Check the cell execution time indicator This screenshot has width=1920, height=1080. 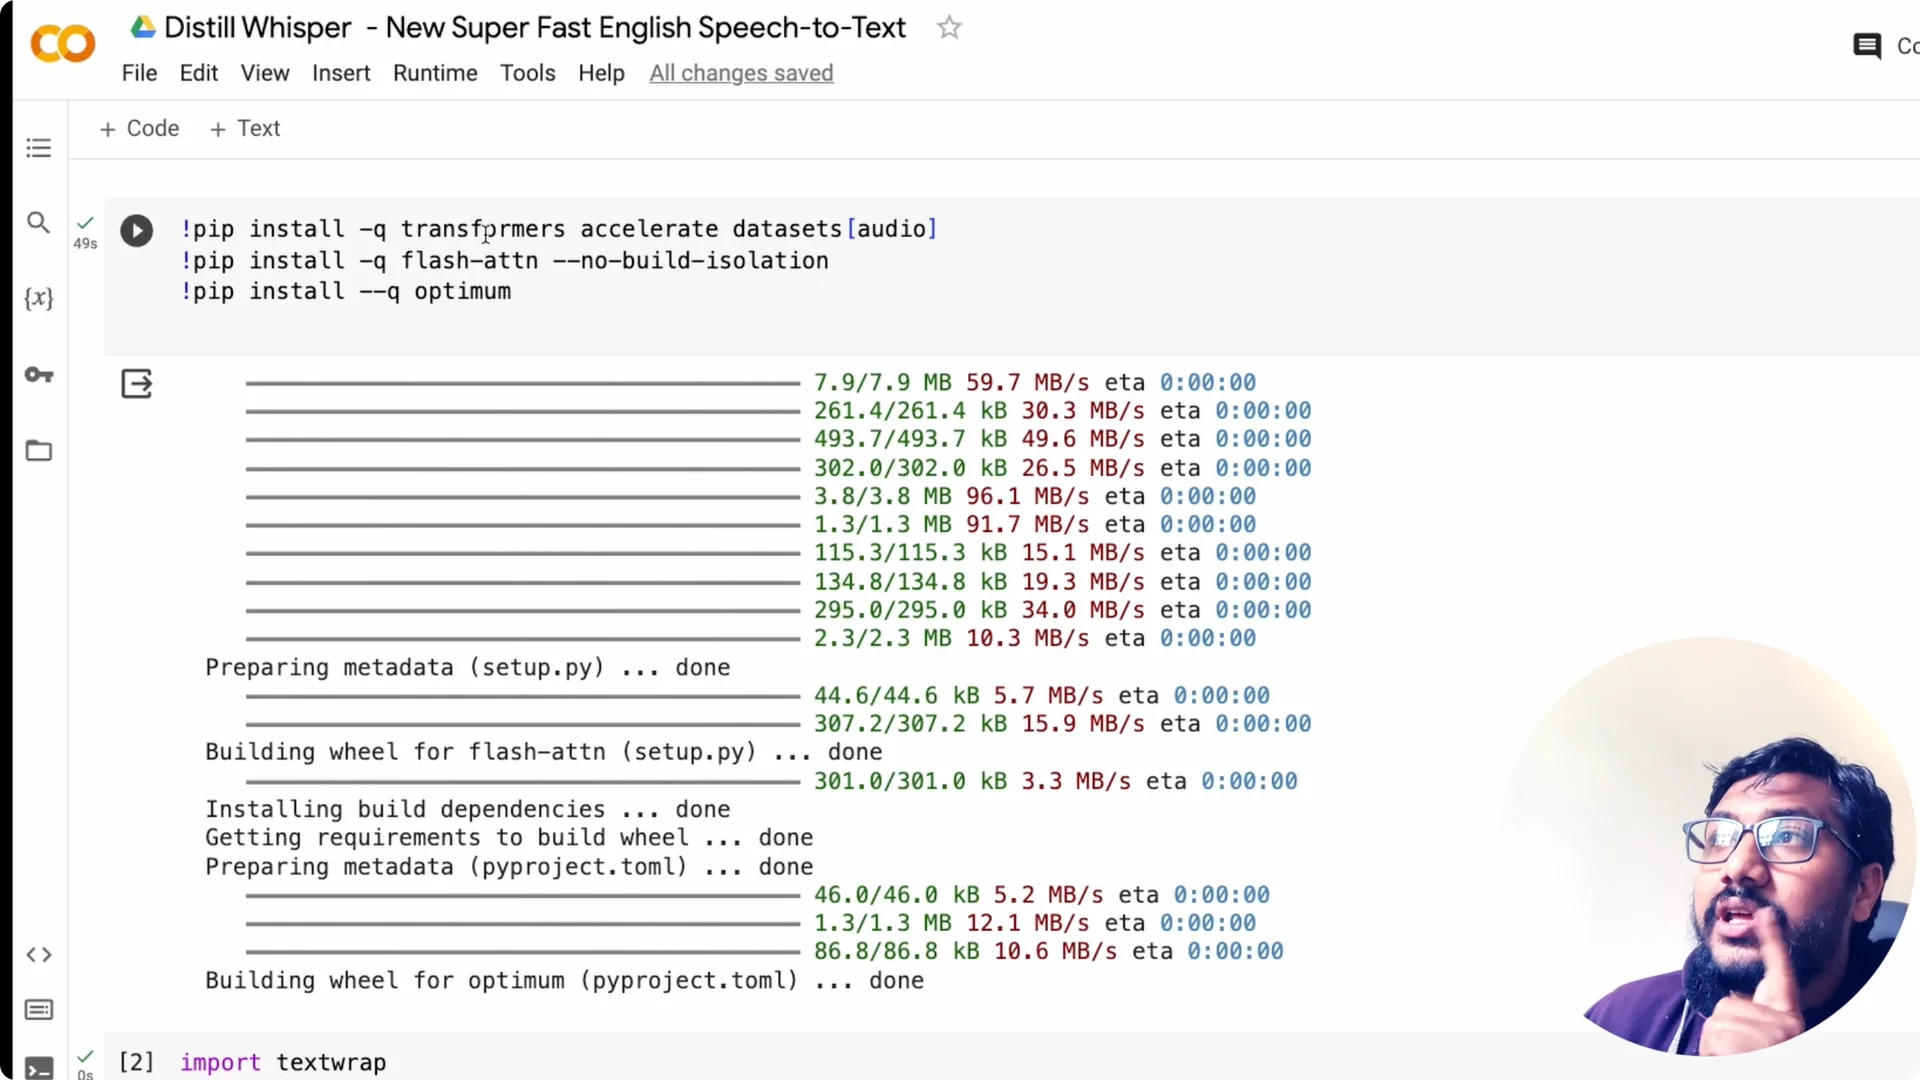[85, 232]
